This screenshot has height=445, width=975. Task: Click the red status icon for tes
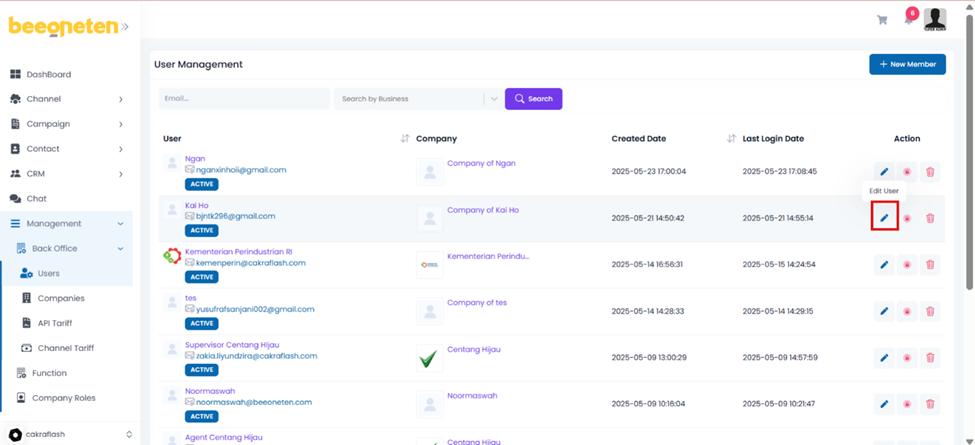point(907,311)
